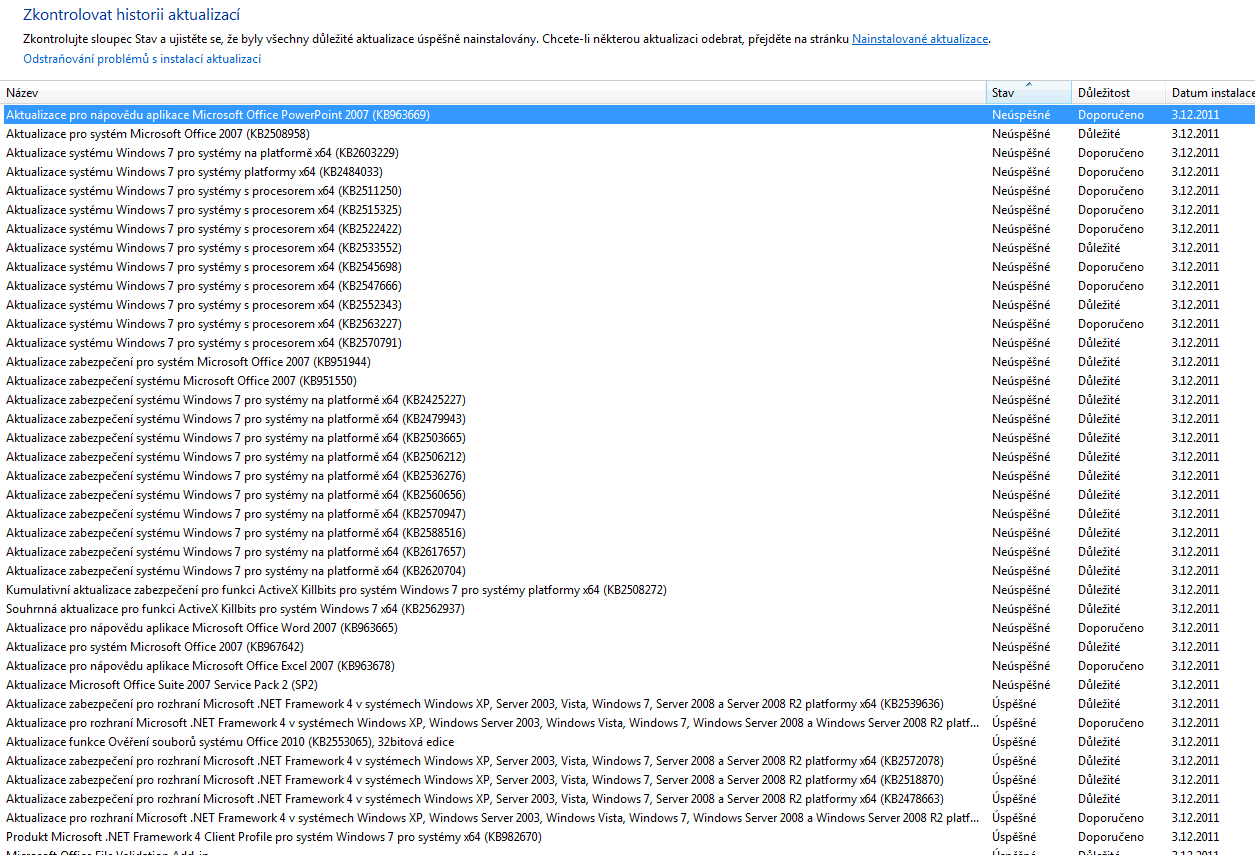Select PowerPoint 2007 help update KB963669
This screenshot has height=855, width=1255.
click(x=627, y=115)
